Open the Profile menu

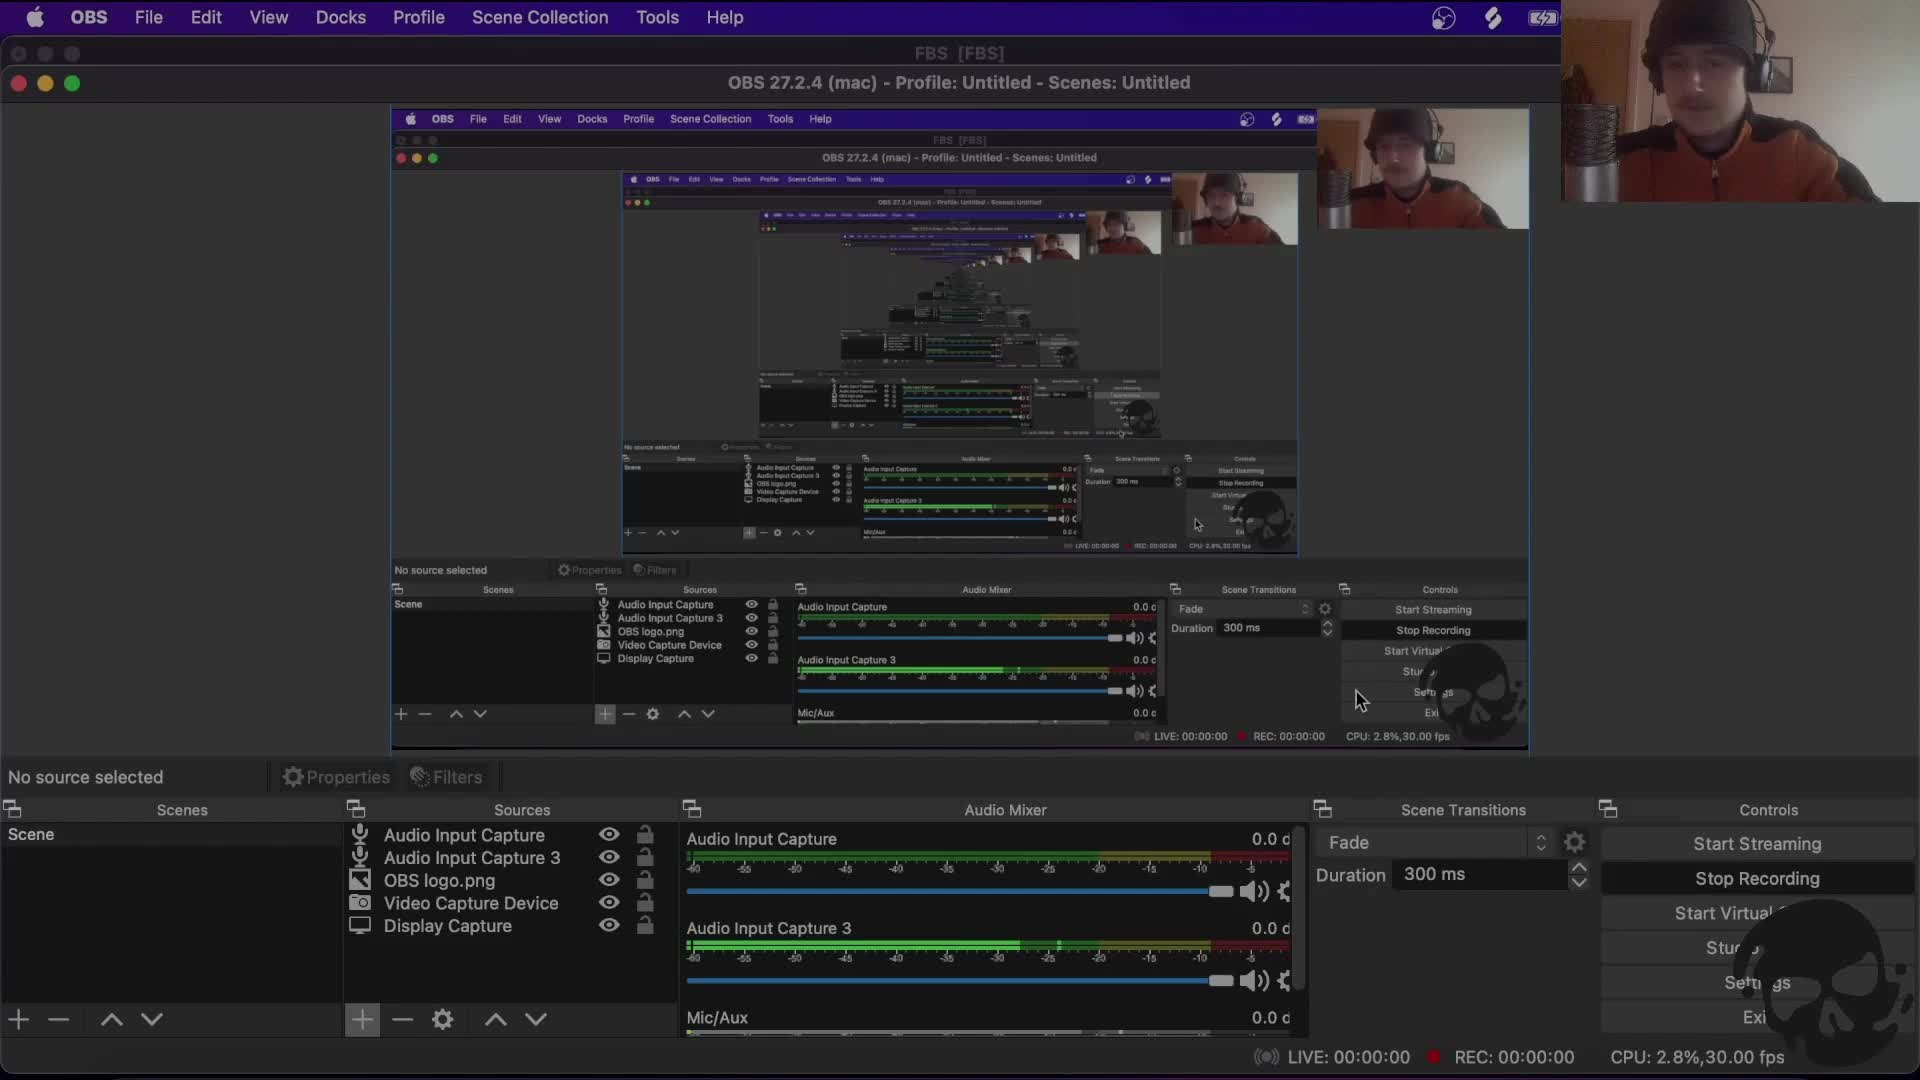418,17
